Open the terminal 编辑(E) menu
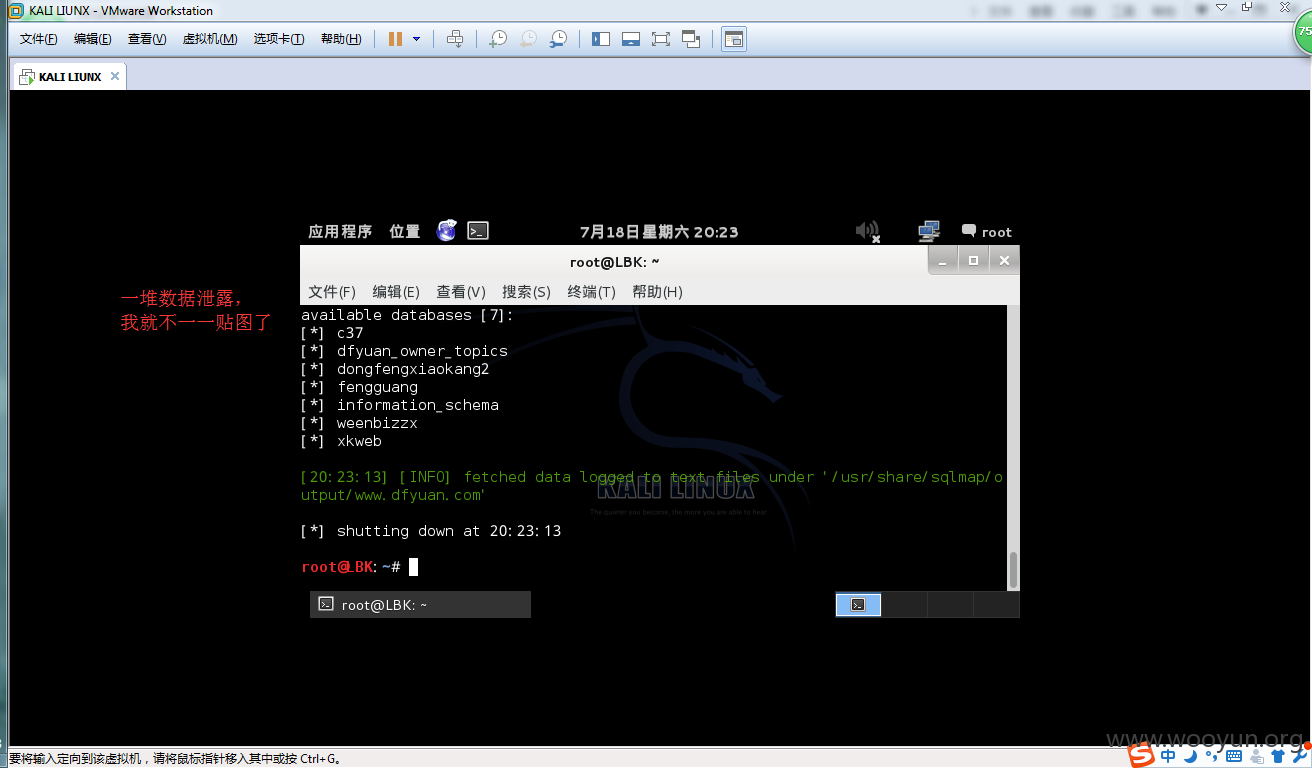This screenshot has width=1312, height=768. pos(396,291)
